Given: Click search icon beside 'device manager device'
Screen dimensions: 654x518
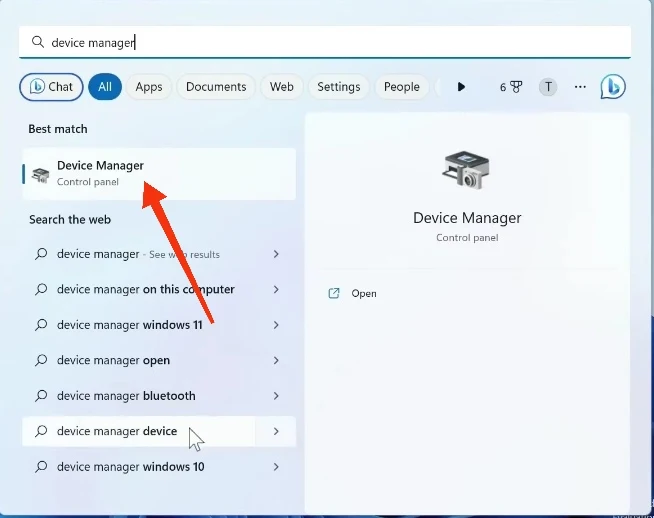Looking at the screenshot, I should (x=41, y=431).
